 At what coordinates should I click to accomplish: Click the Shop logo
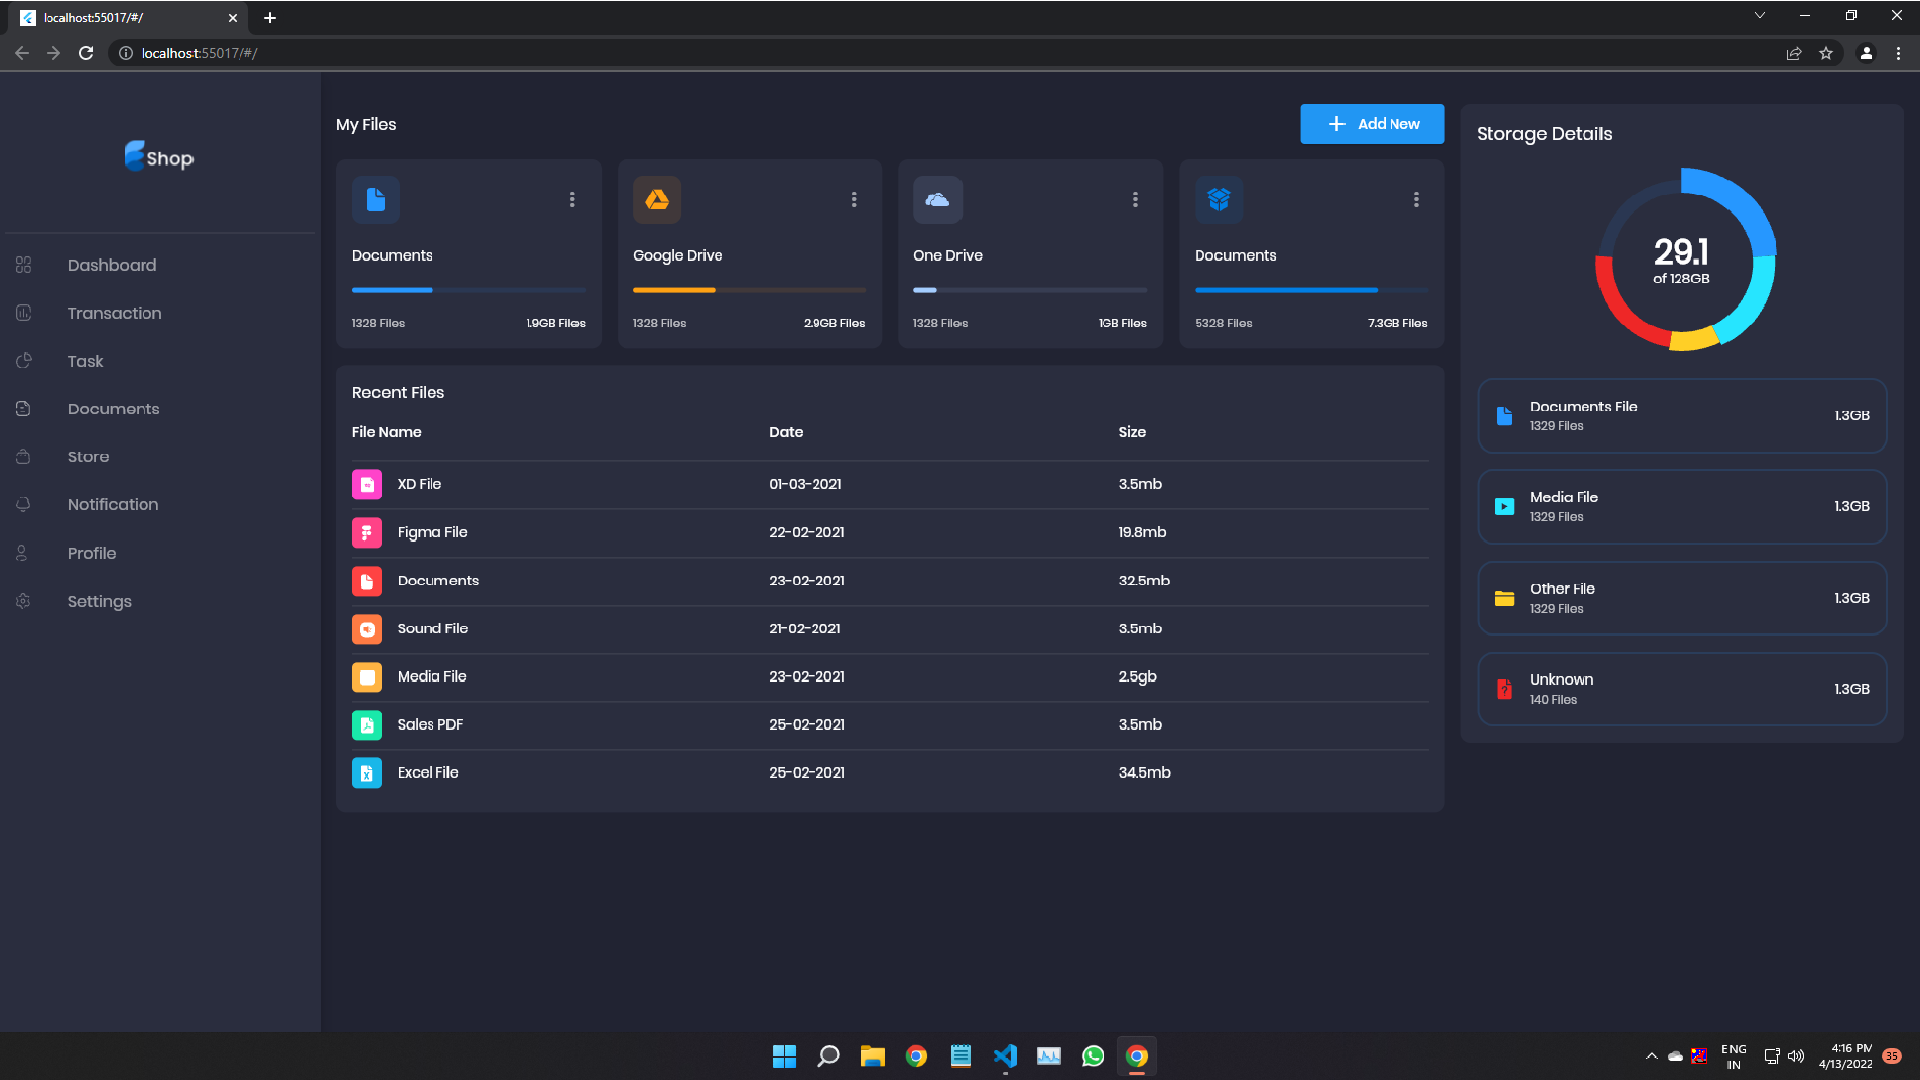tap(159, 157)
